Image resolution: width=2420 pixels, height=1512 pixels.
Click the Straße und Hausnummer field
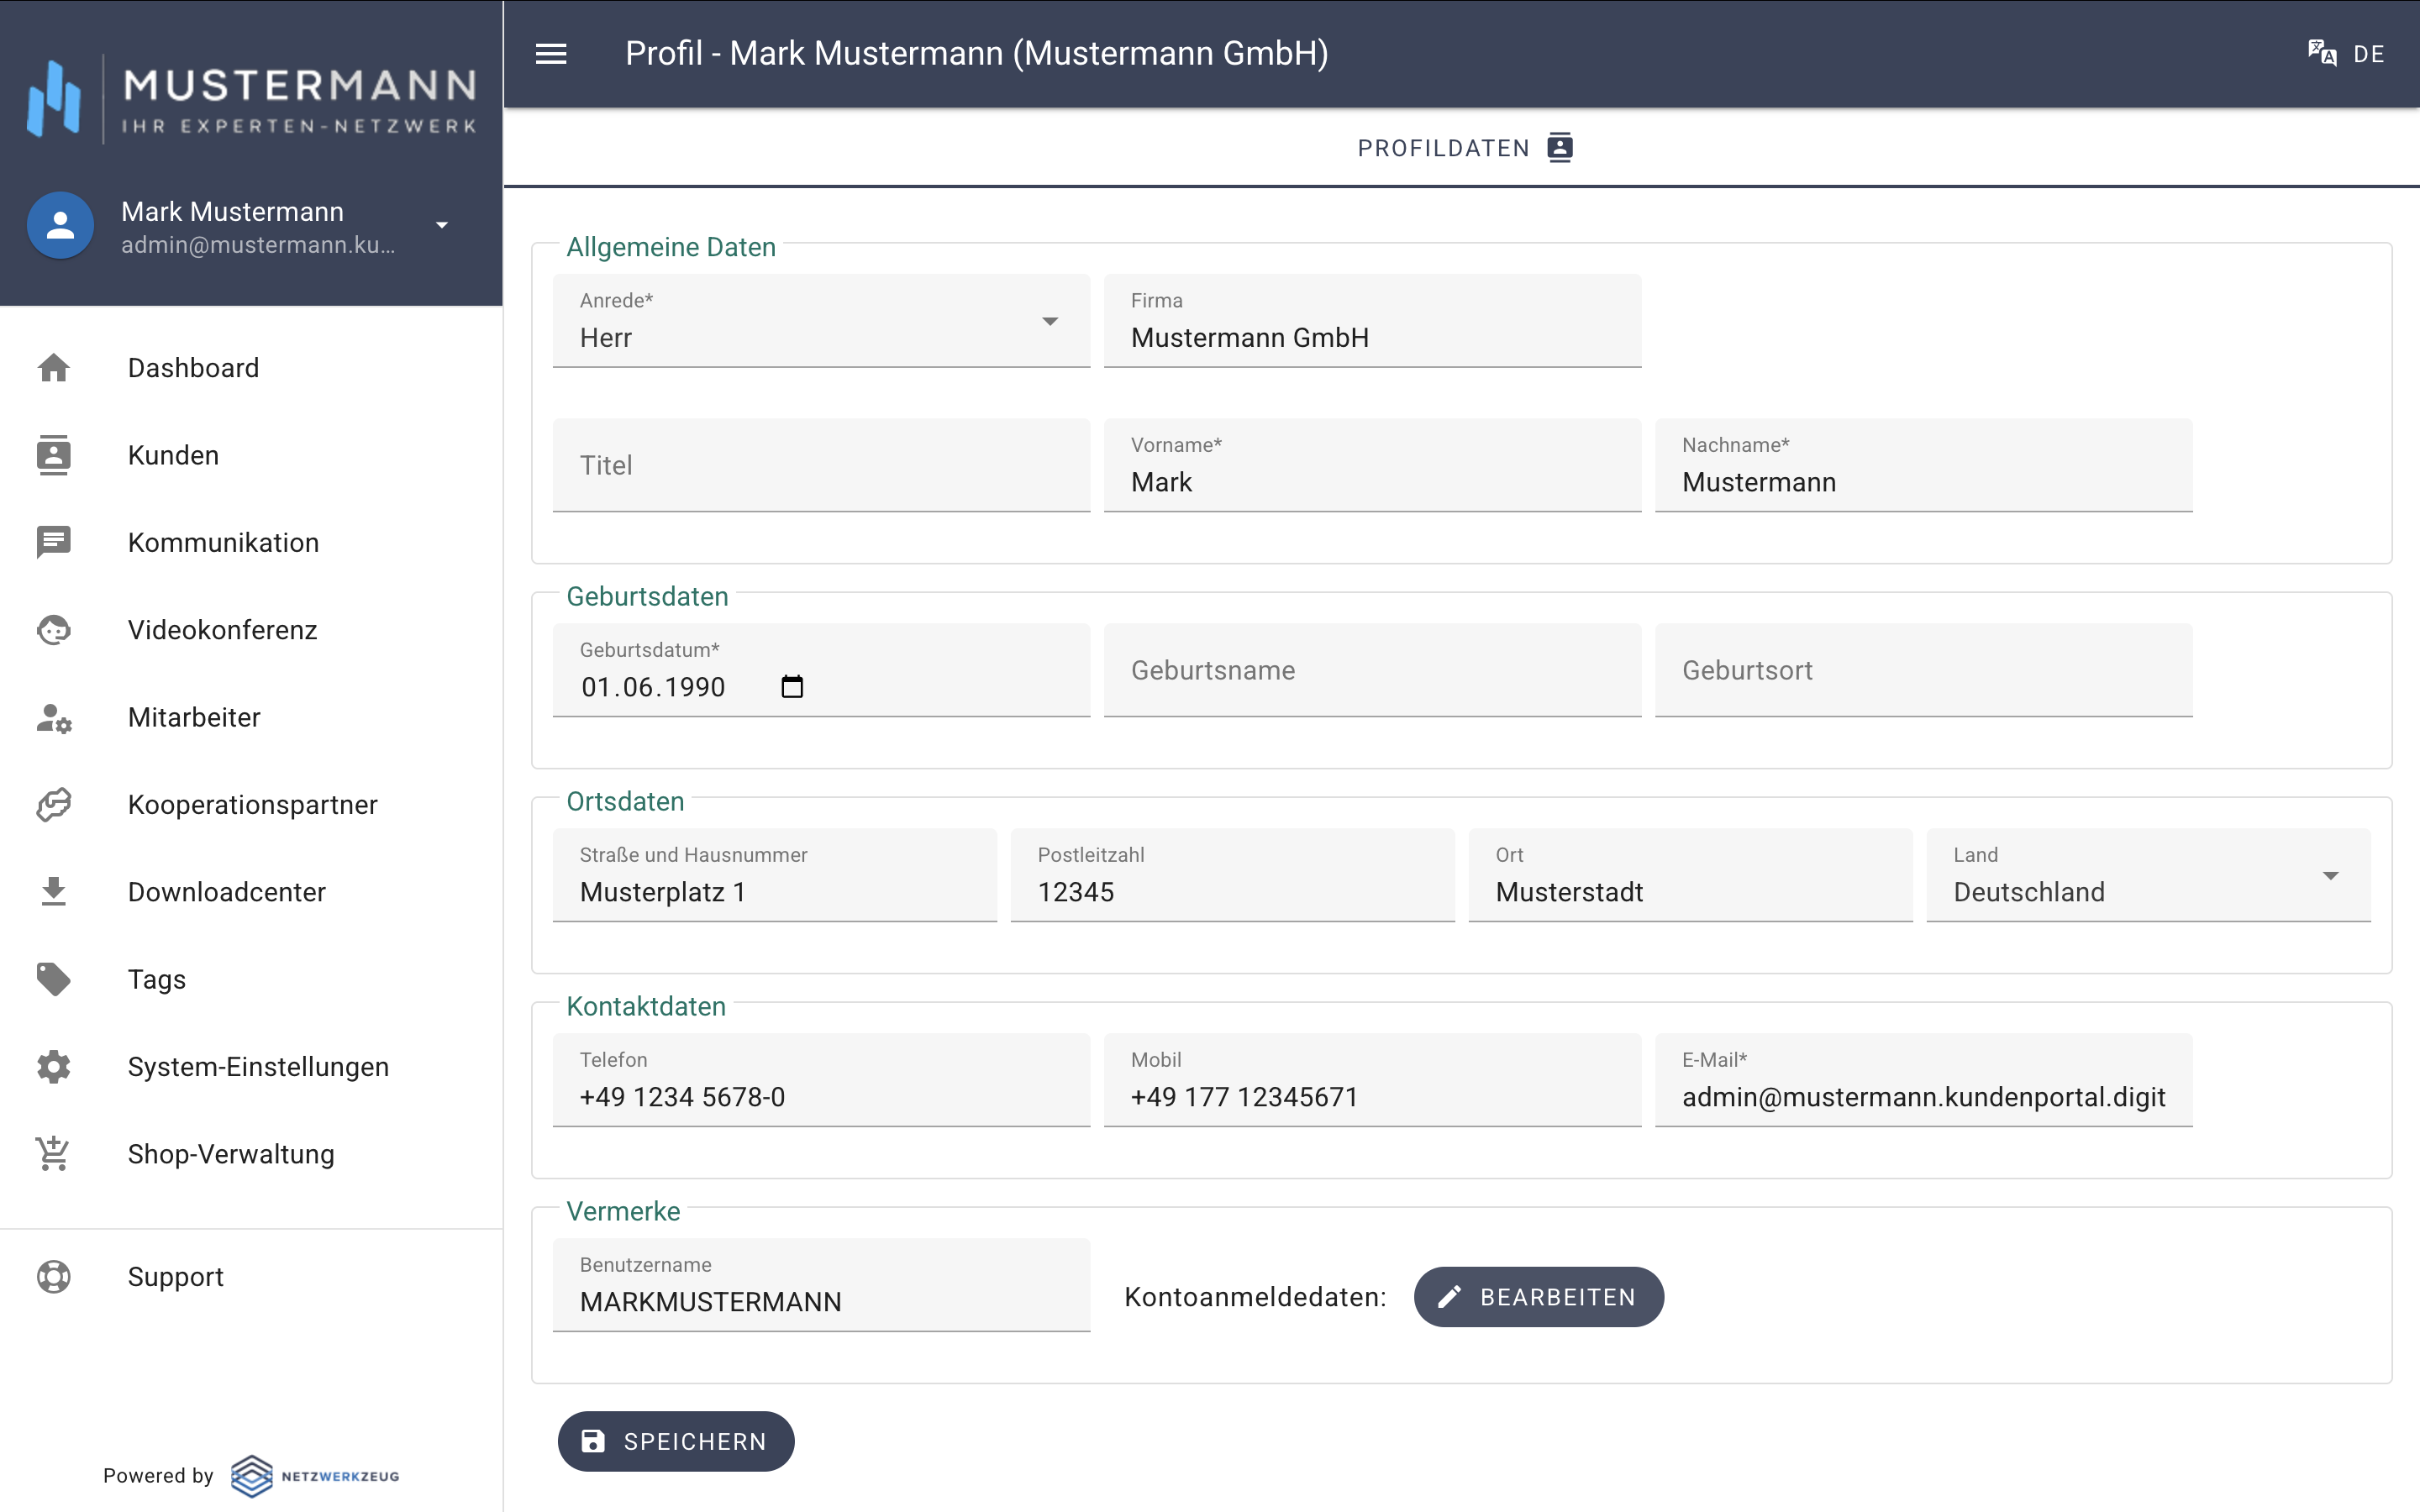coord(775,875)
